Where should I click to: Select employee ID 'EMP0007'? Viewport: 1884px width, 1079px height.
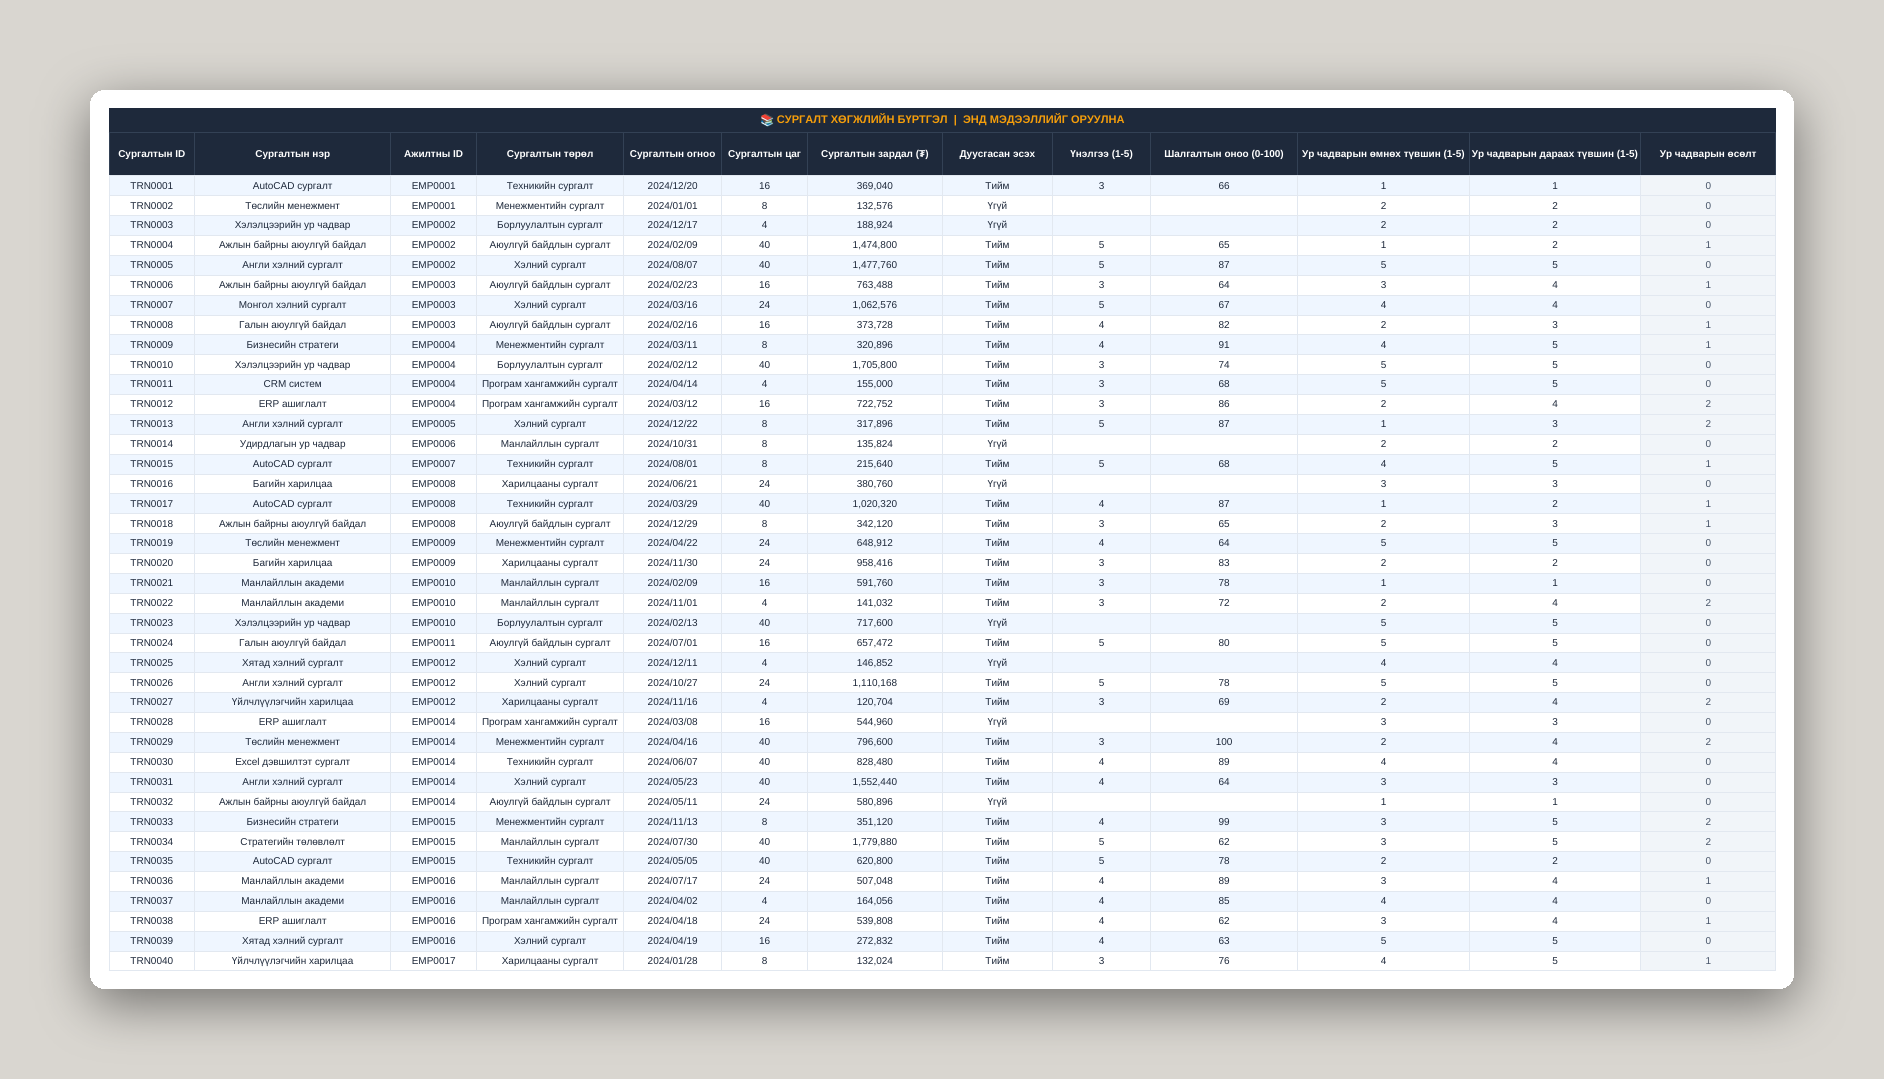click(x=433, y=464)
